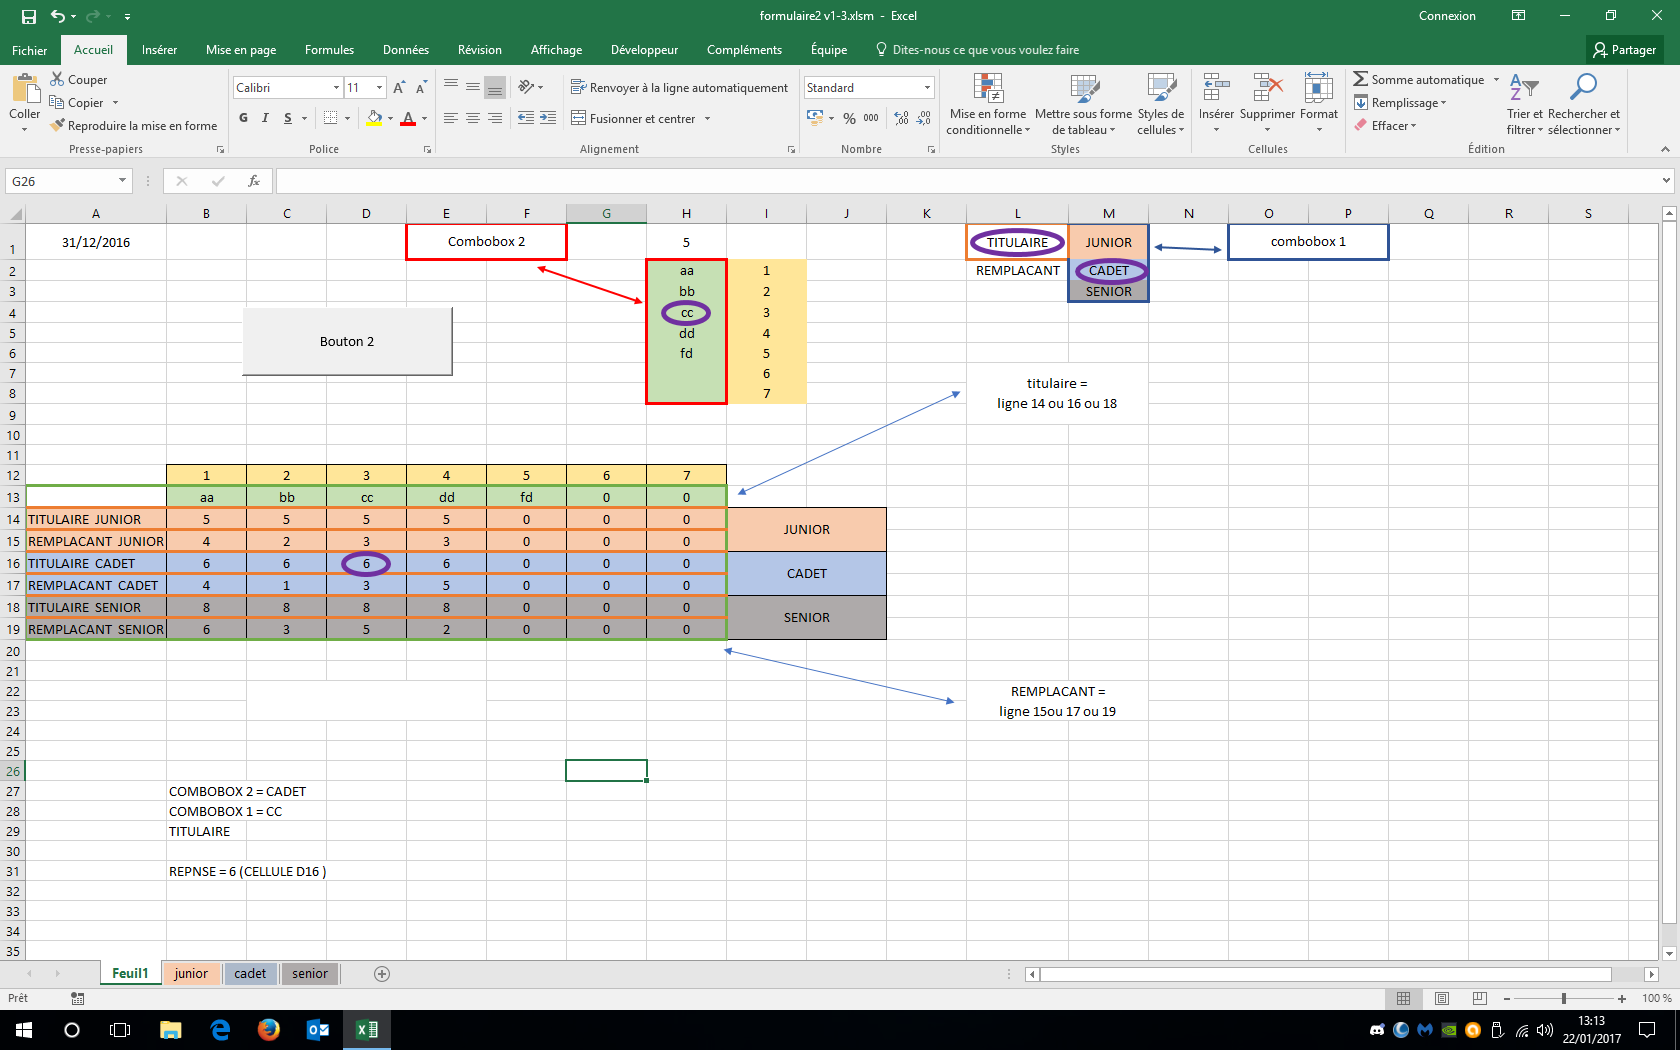Image resolution: width=1680 pixels, height=1050 pixels.
Task: Toggle Bold G formatting
Action: point(243,118)
